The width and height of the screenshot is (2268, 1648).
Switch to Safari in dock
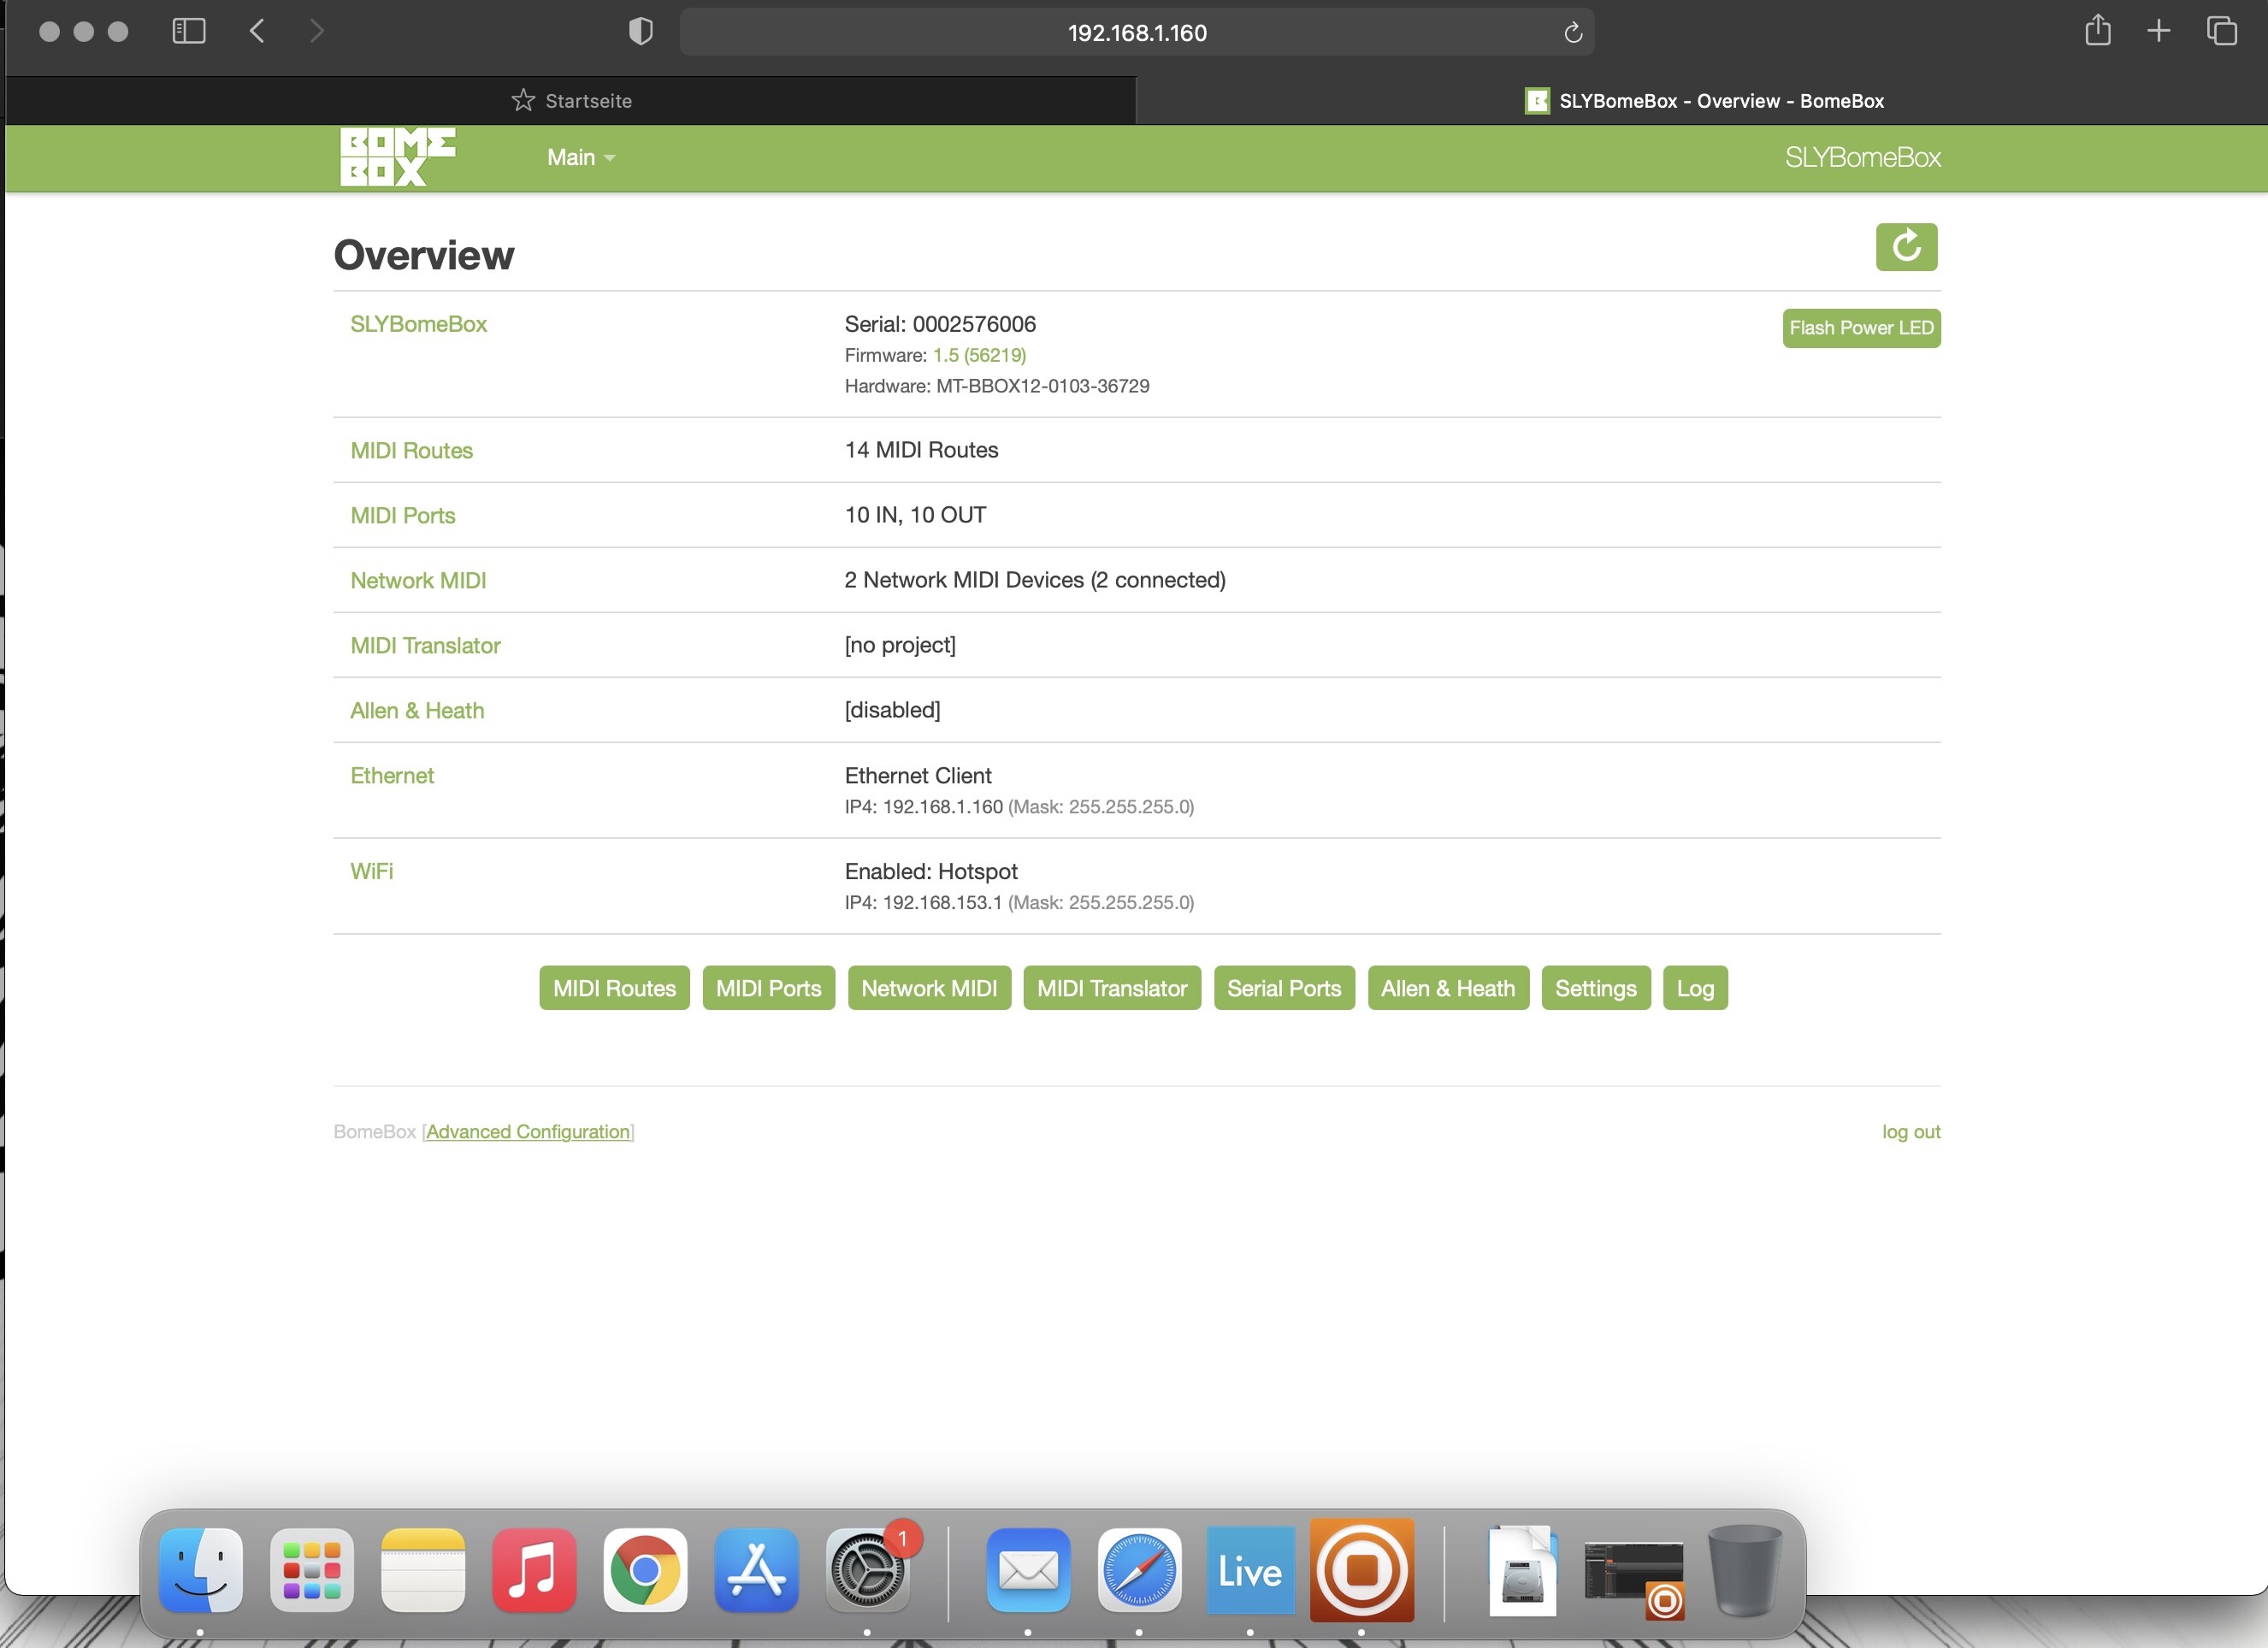pyautogui.click(x=1139, y=1569)
